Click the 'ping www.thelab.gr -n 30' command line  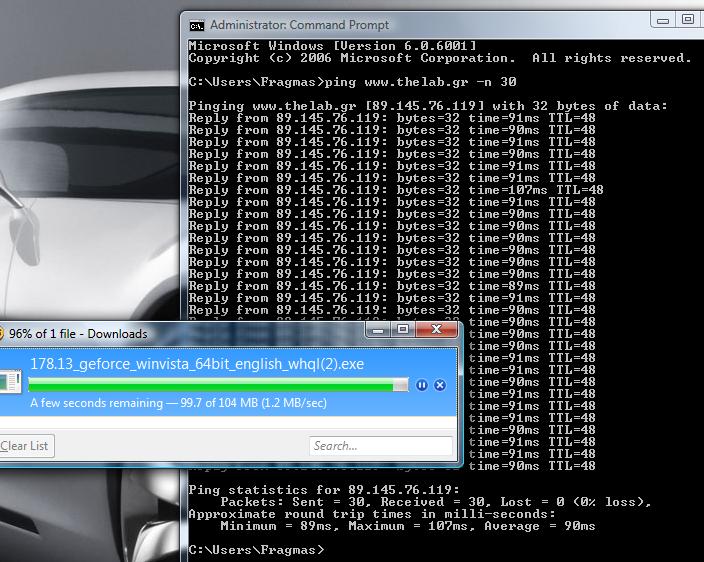pos(421,82)
